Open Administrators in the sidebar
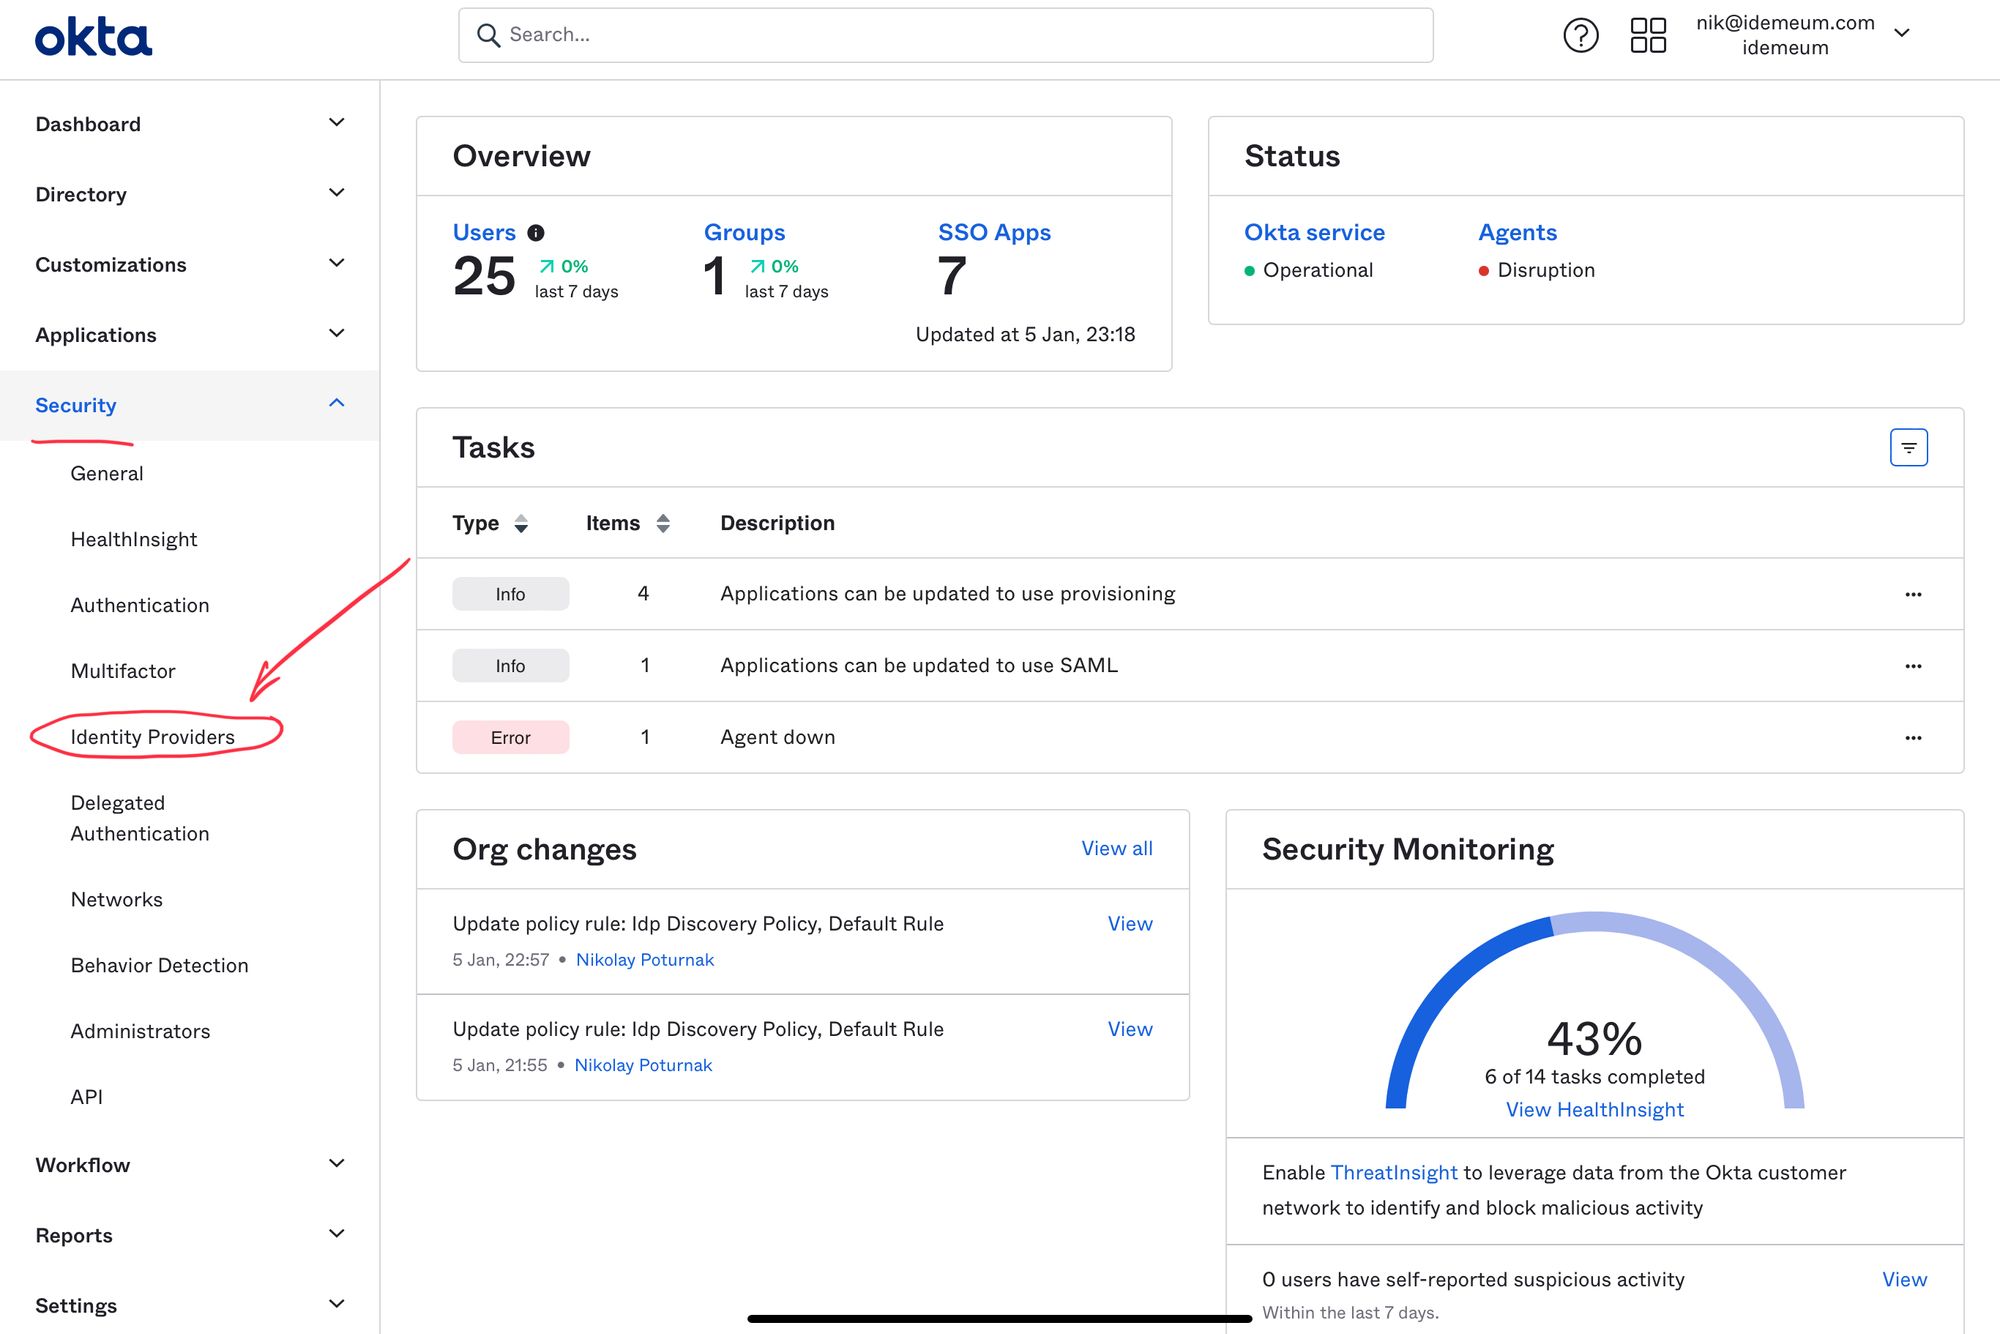The width and height of the screenshot is (2000, 1334). pyautogui.click(x=141, y=1032)
